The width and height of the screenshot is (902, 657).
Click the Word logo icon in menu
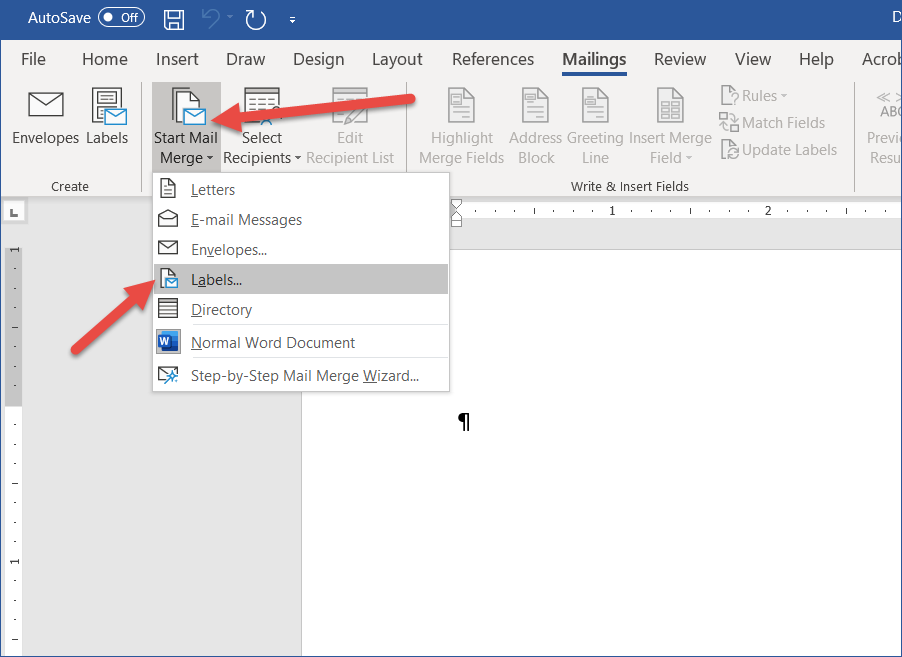(x=168, y=342)
